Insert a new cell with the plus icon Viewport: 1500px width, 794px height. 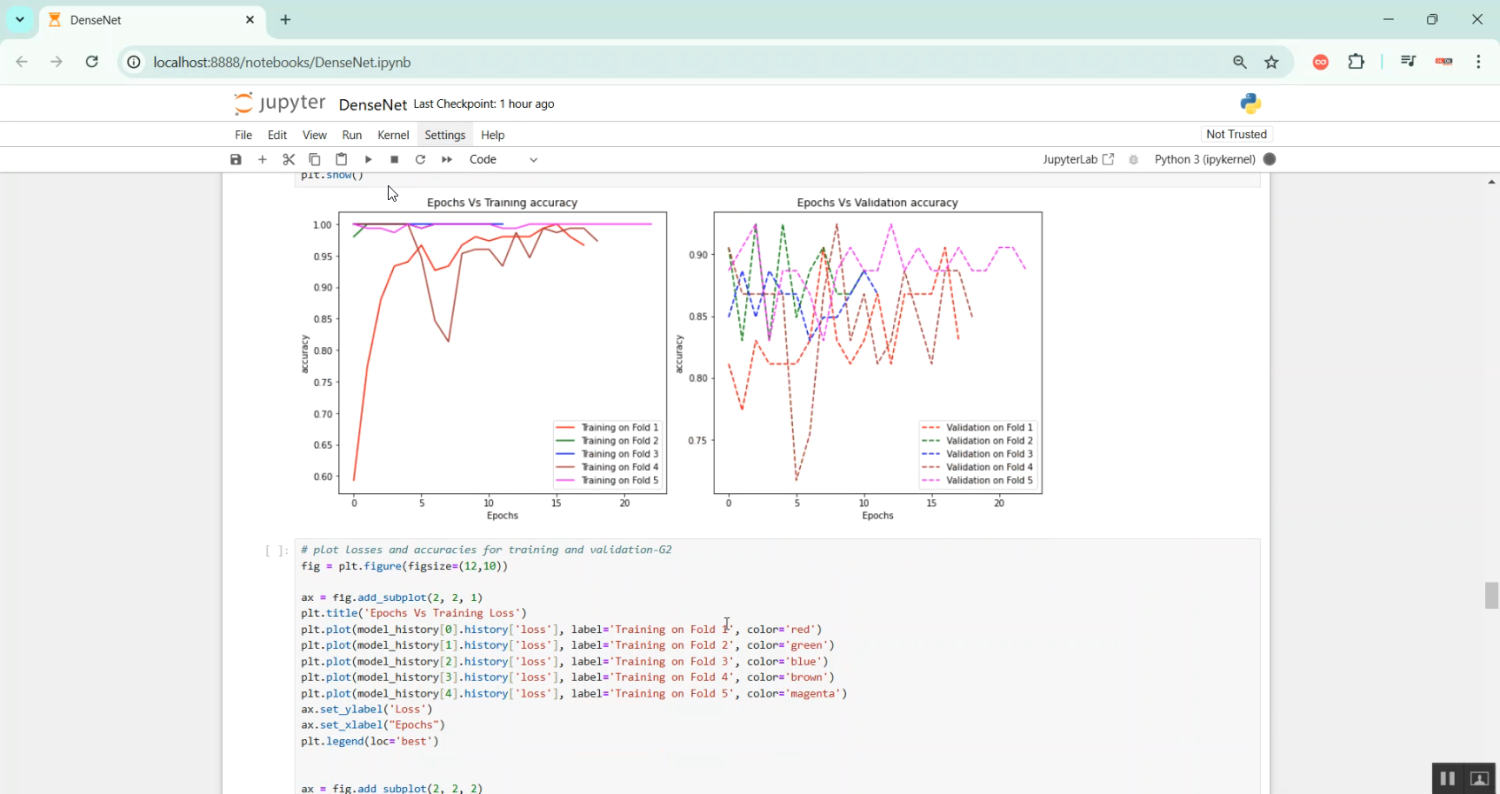[x=262, y=160]
